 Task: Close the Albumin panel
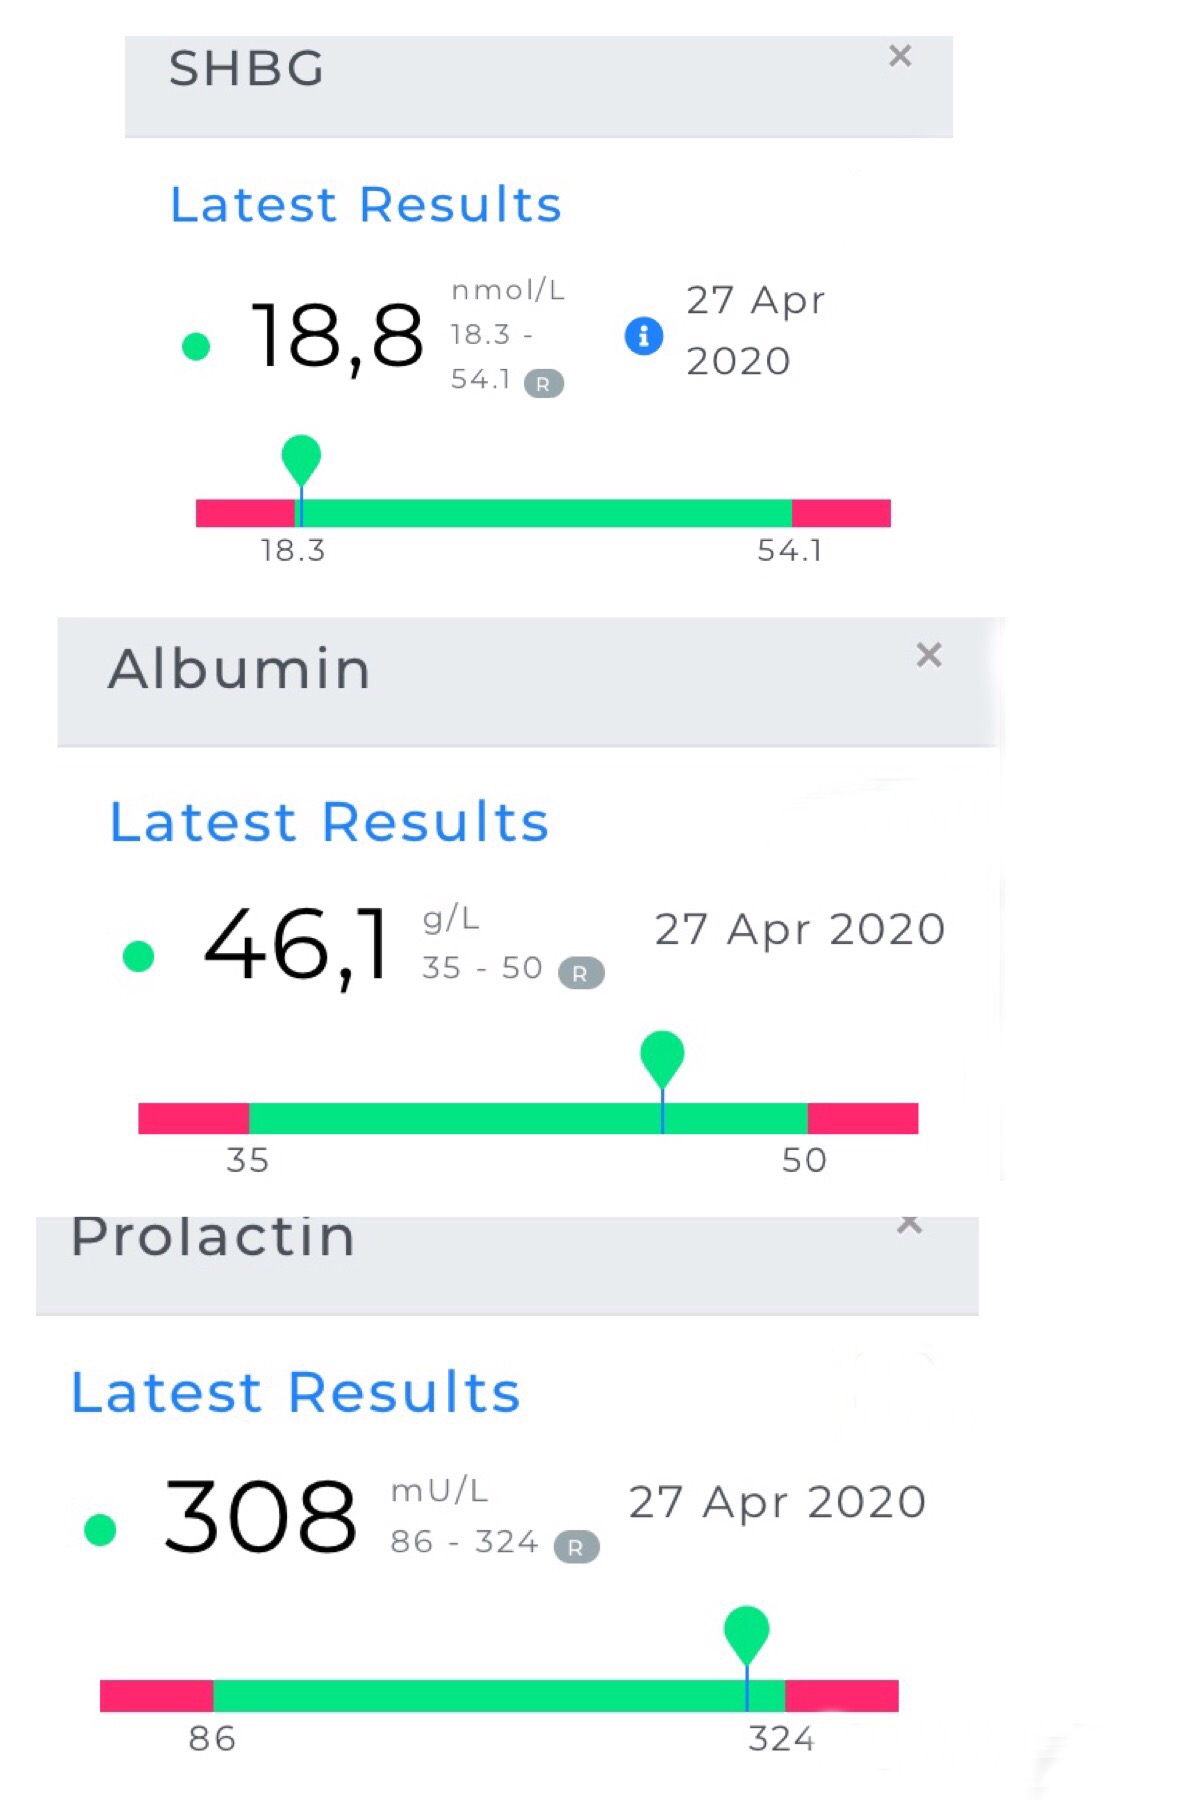(x=929, y=655)
